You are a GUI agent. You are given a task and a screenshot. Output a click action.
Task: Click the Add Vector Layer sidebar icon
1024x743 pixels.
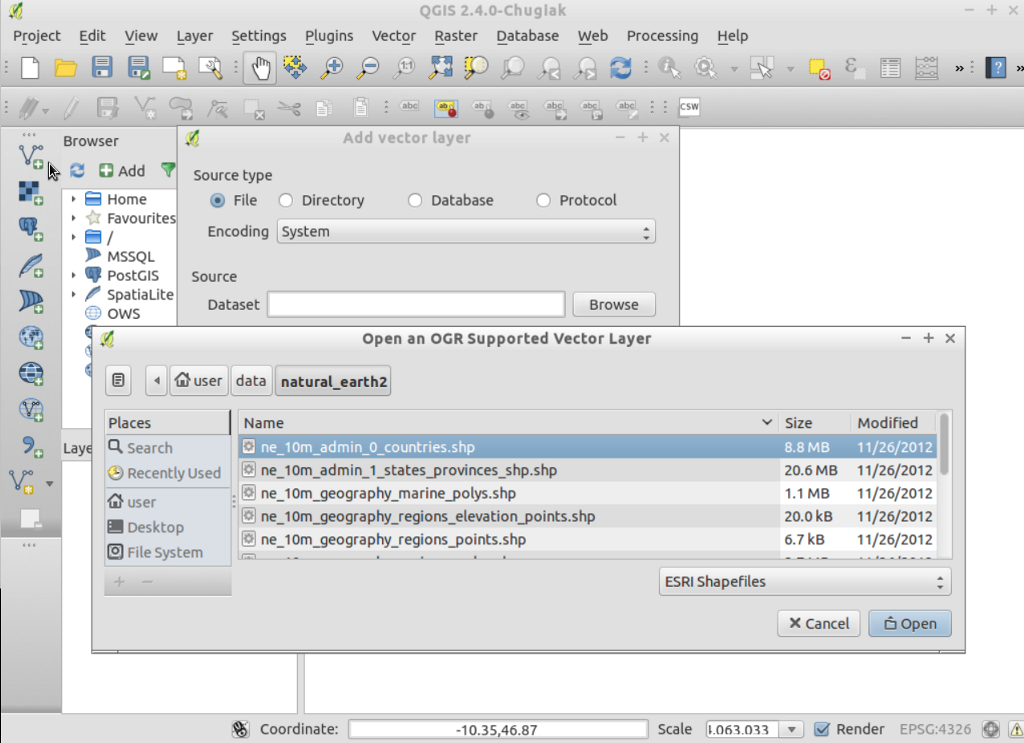pyautogui.click(x=31, y=157)
